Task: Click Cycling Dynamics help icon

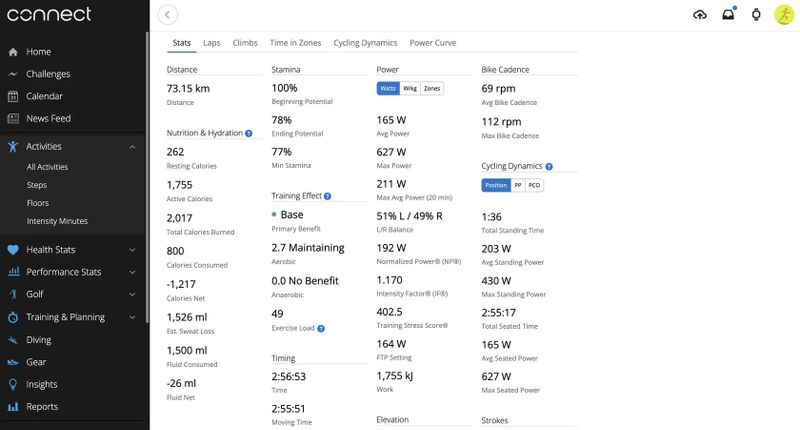Action: tap(549, 166)
